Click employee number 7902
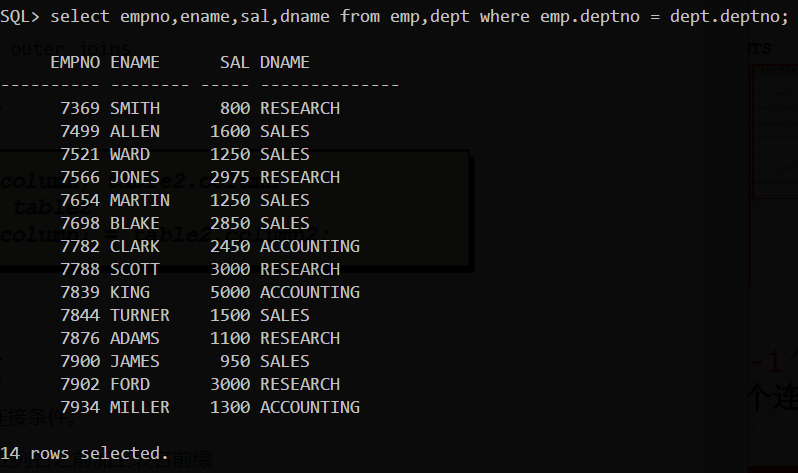Viewport: 798px width, 473px height. coord(80,384)
